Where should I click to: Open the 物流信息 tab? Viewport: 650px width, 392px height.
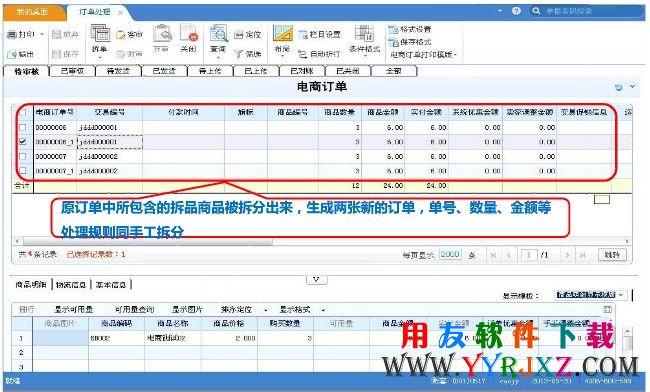[x=71, y=285]
